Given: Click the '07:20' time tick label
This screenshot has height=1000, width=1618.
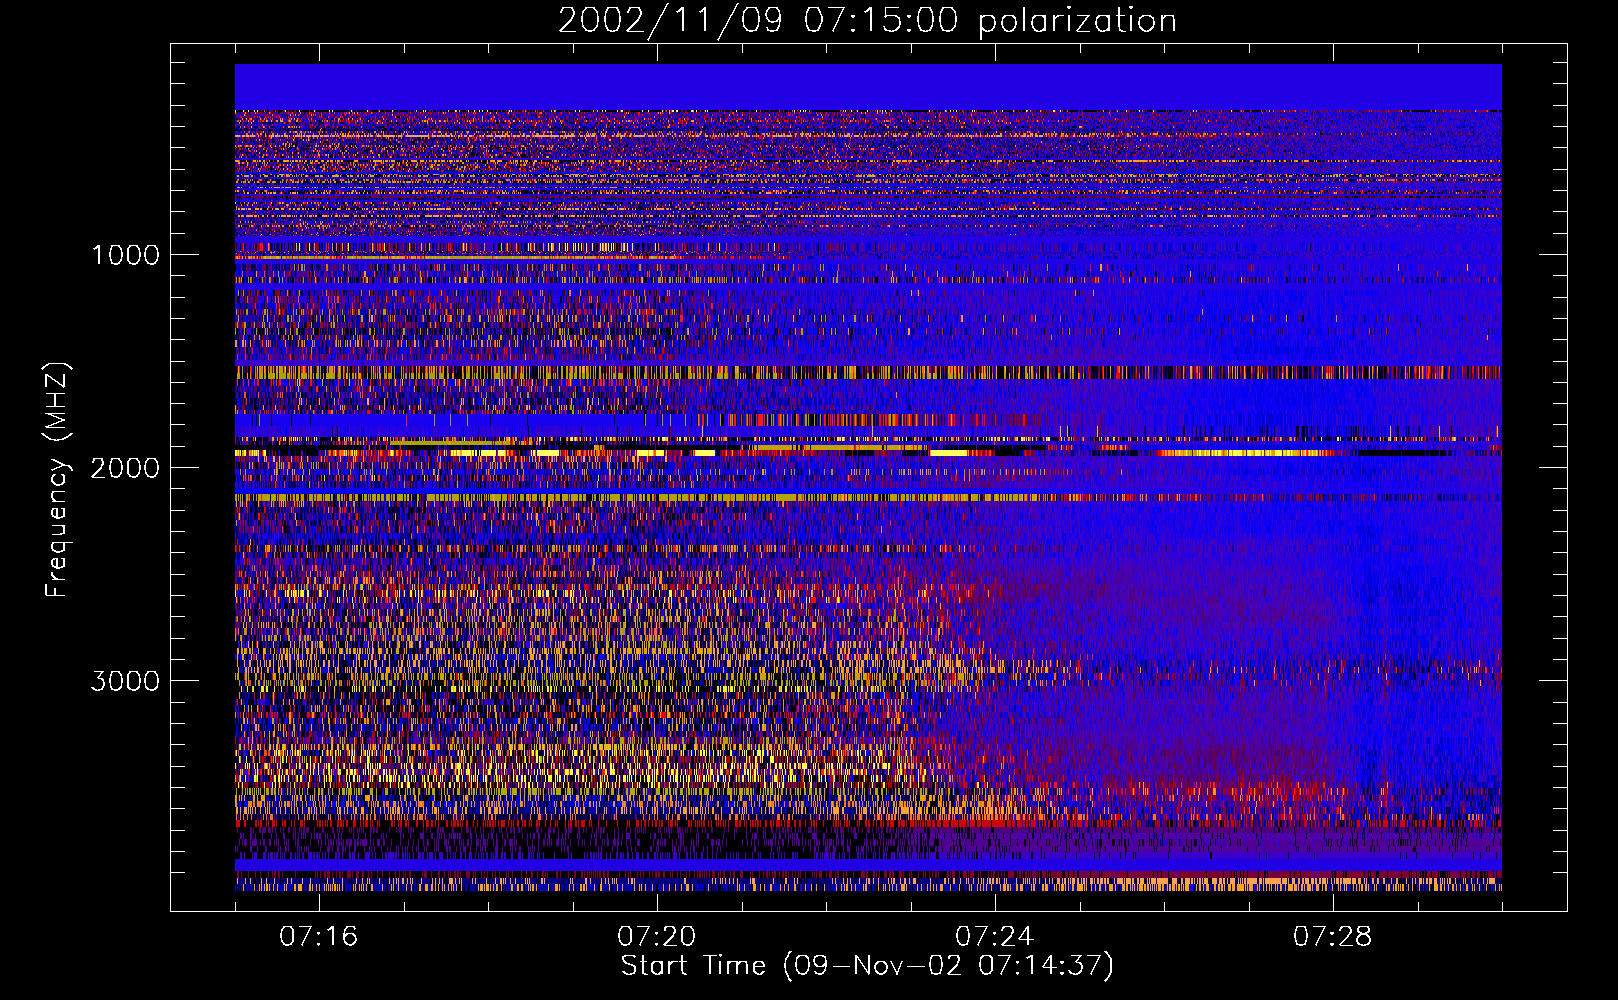Looking at the screenshot, I should click(656, 937).
